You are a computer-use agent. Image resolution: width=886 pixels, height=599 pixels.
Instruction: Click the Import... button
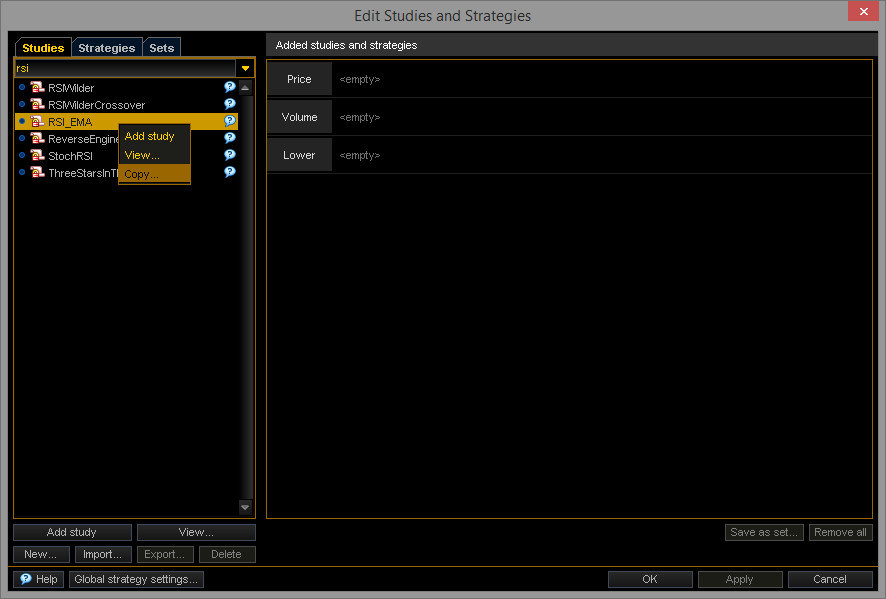(x=103, y=554)
